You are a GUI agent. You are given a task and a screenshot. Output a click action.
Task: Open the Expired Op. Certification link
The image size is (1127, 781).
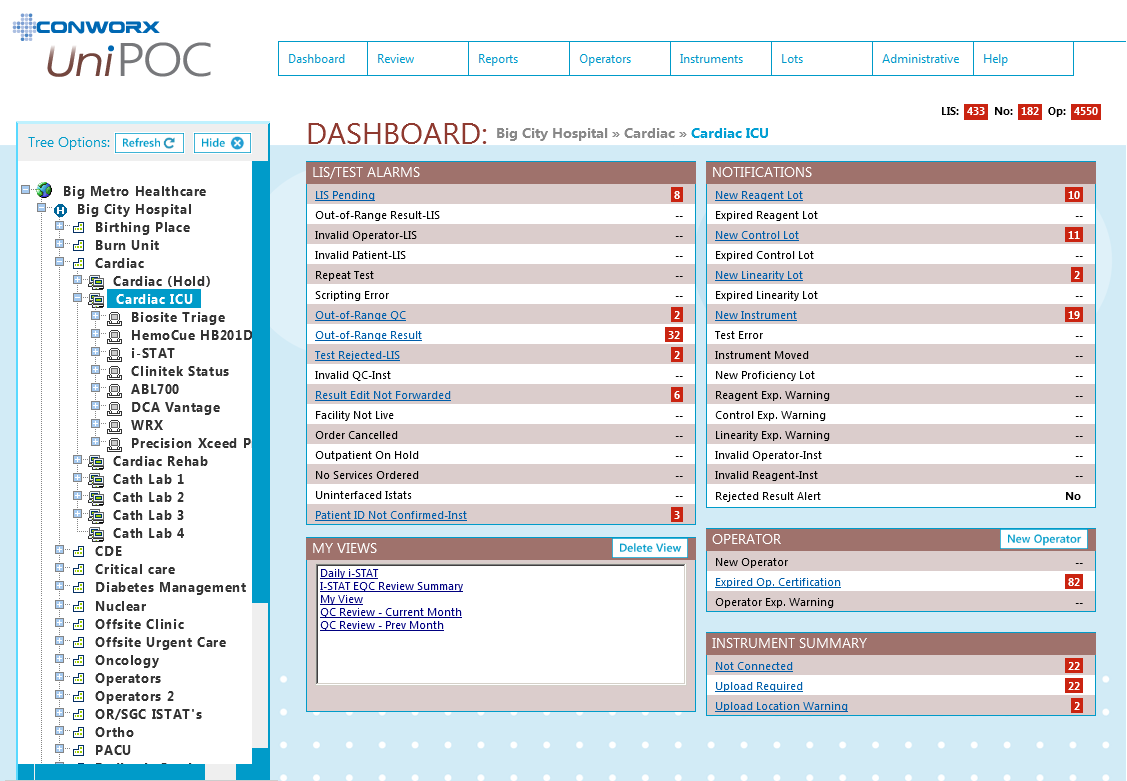point(778,582)
